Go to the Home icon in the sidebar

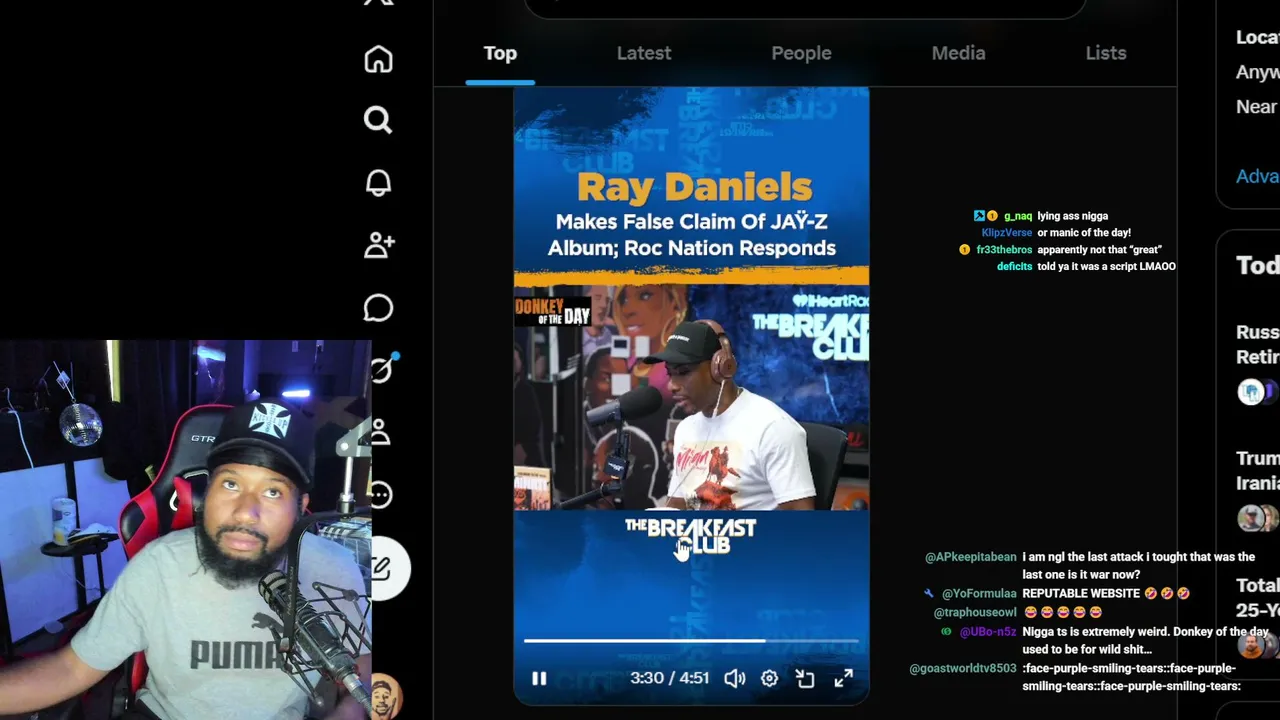(378, 59)
